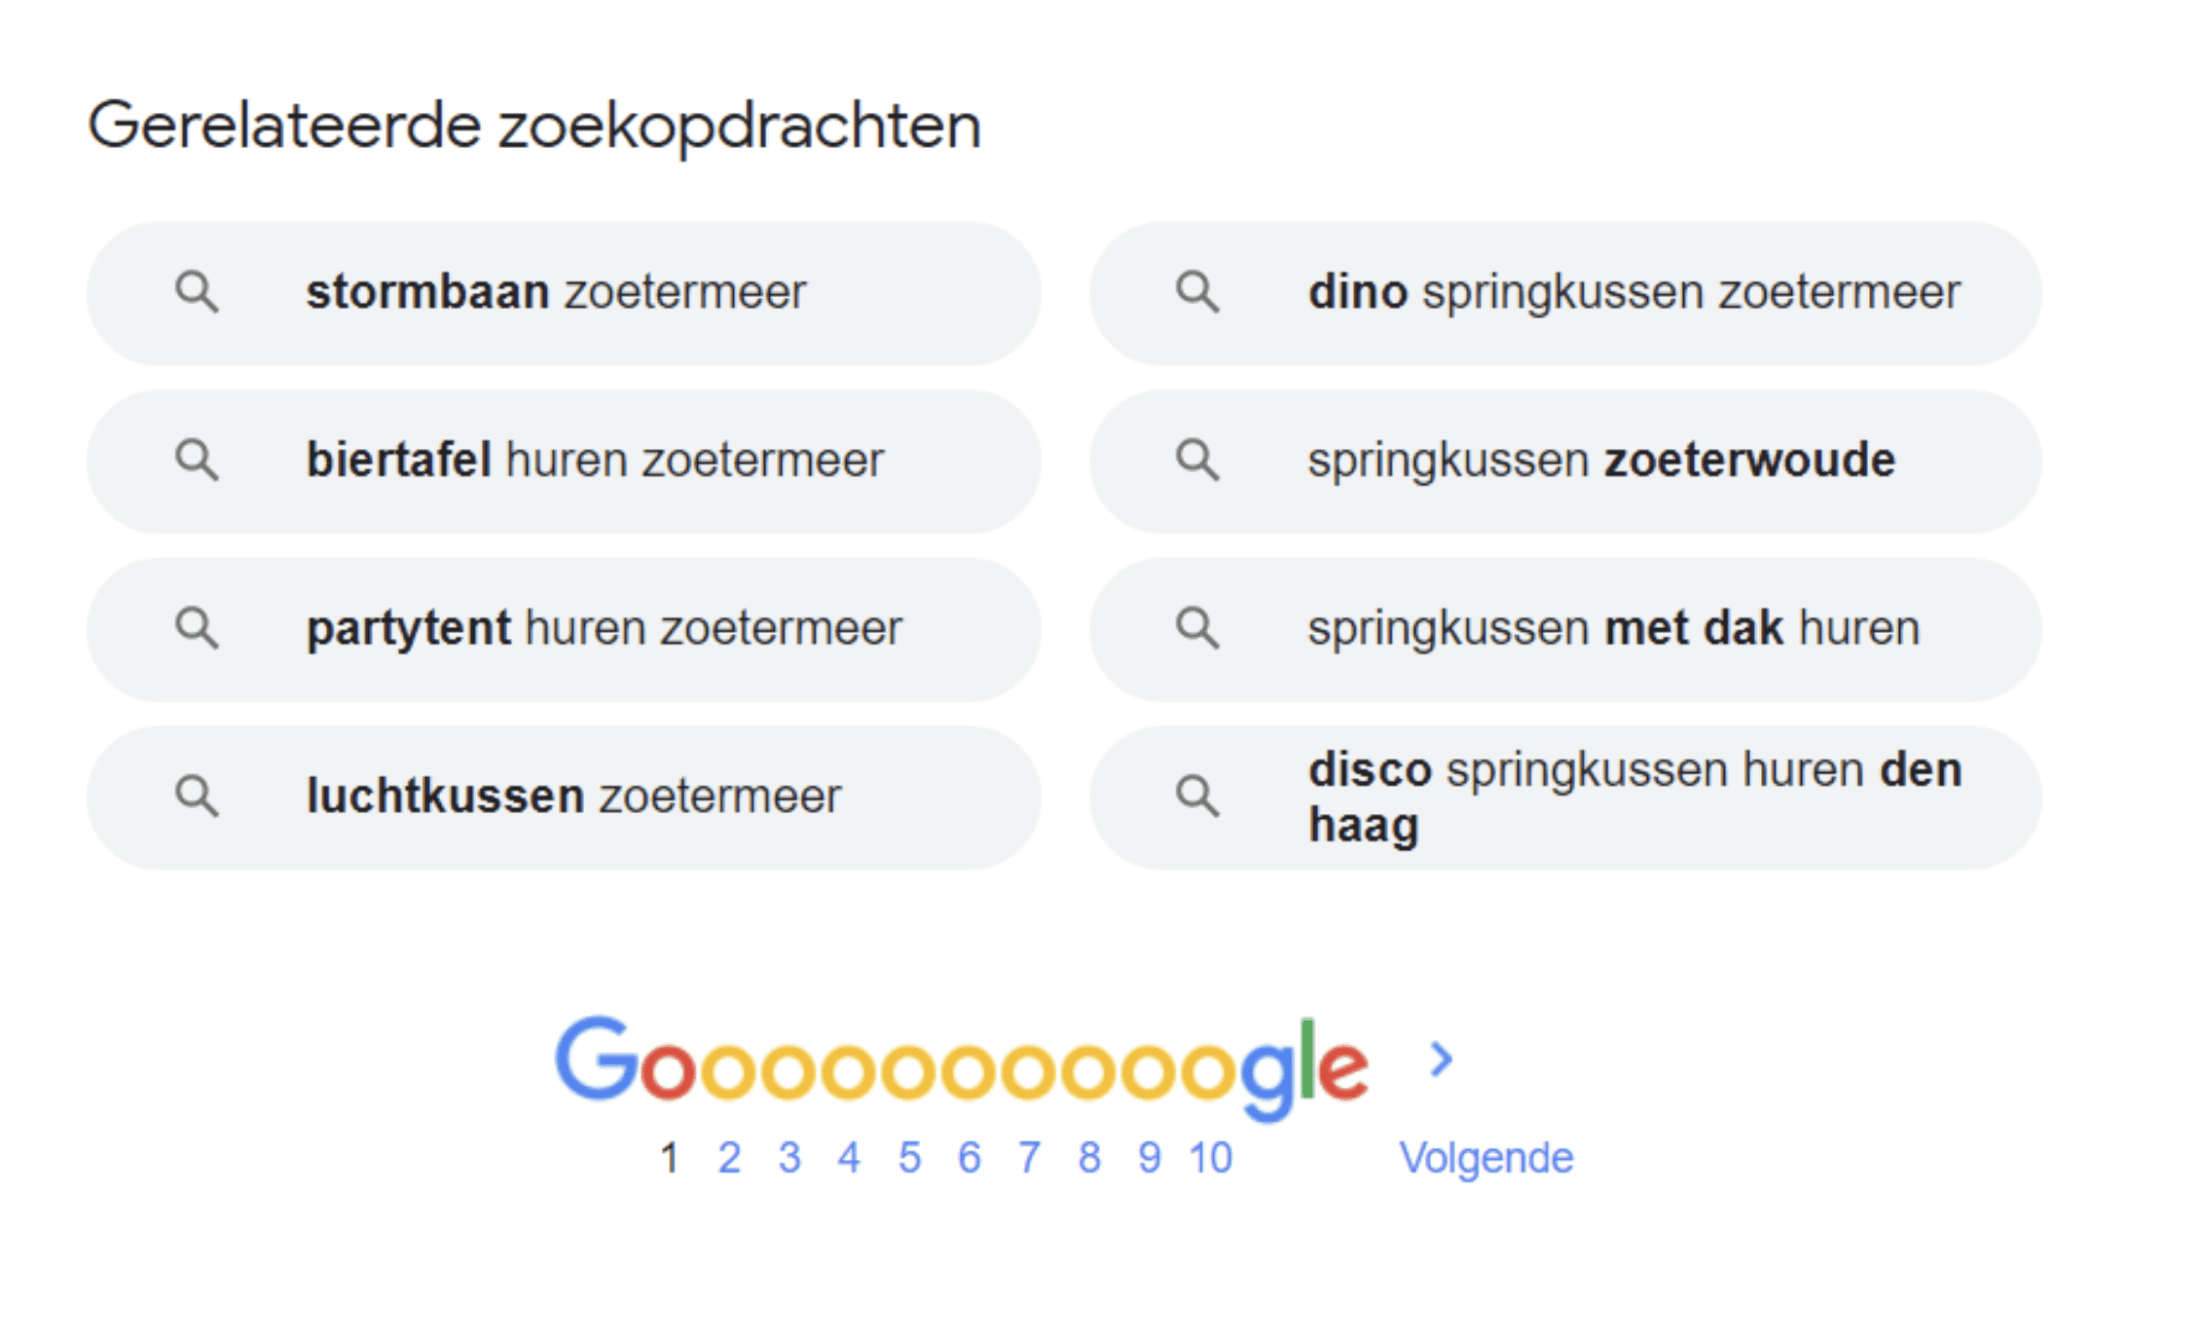Jump to results page 10

pyautogui.click(x=1210, y=1158)
